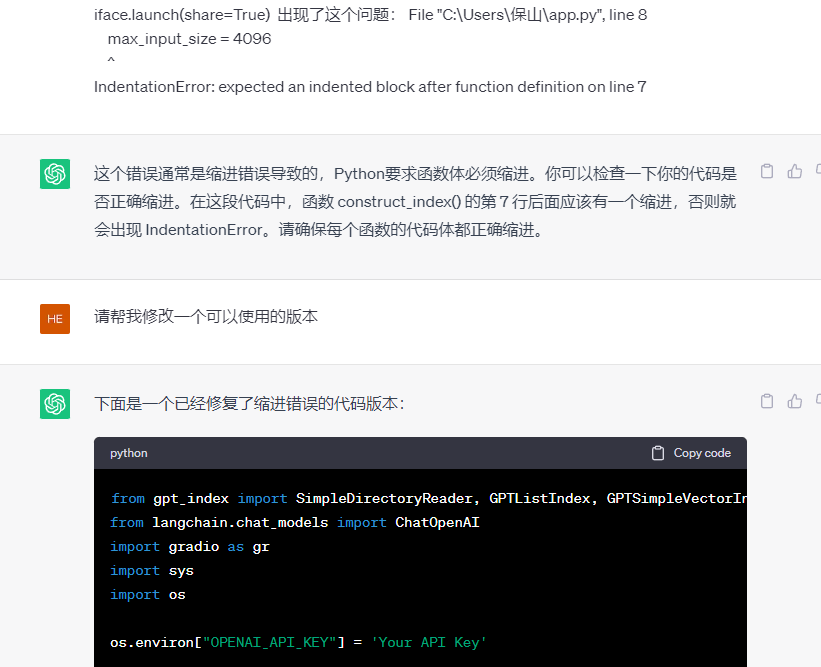821x667 pixels.
Task: Click the HE user avatar
Action: 55,319
